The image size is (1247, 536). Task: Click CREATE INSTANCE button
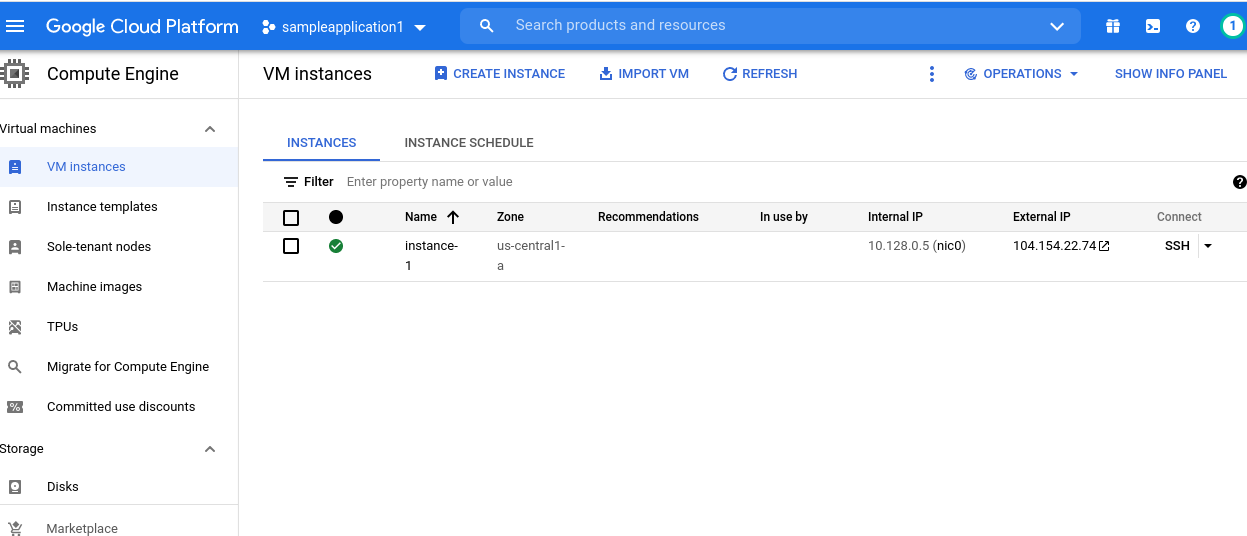500,74
